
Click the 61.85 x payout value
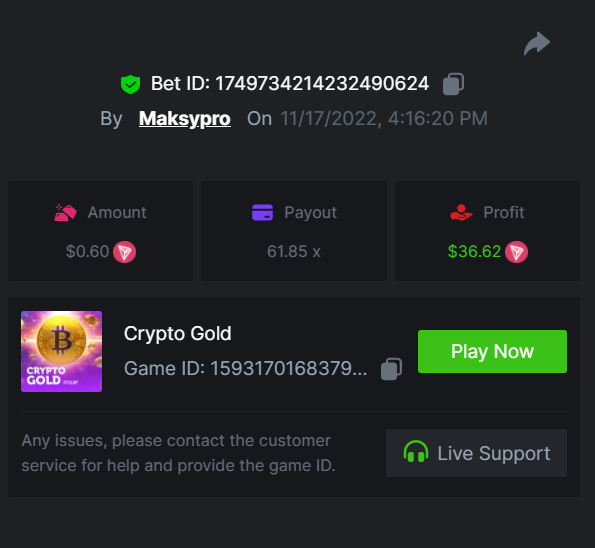(x=294, y=252)
